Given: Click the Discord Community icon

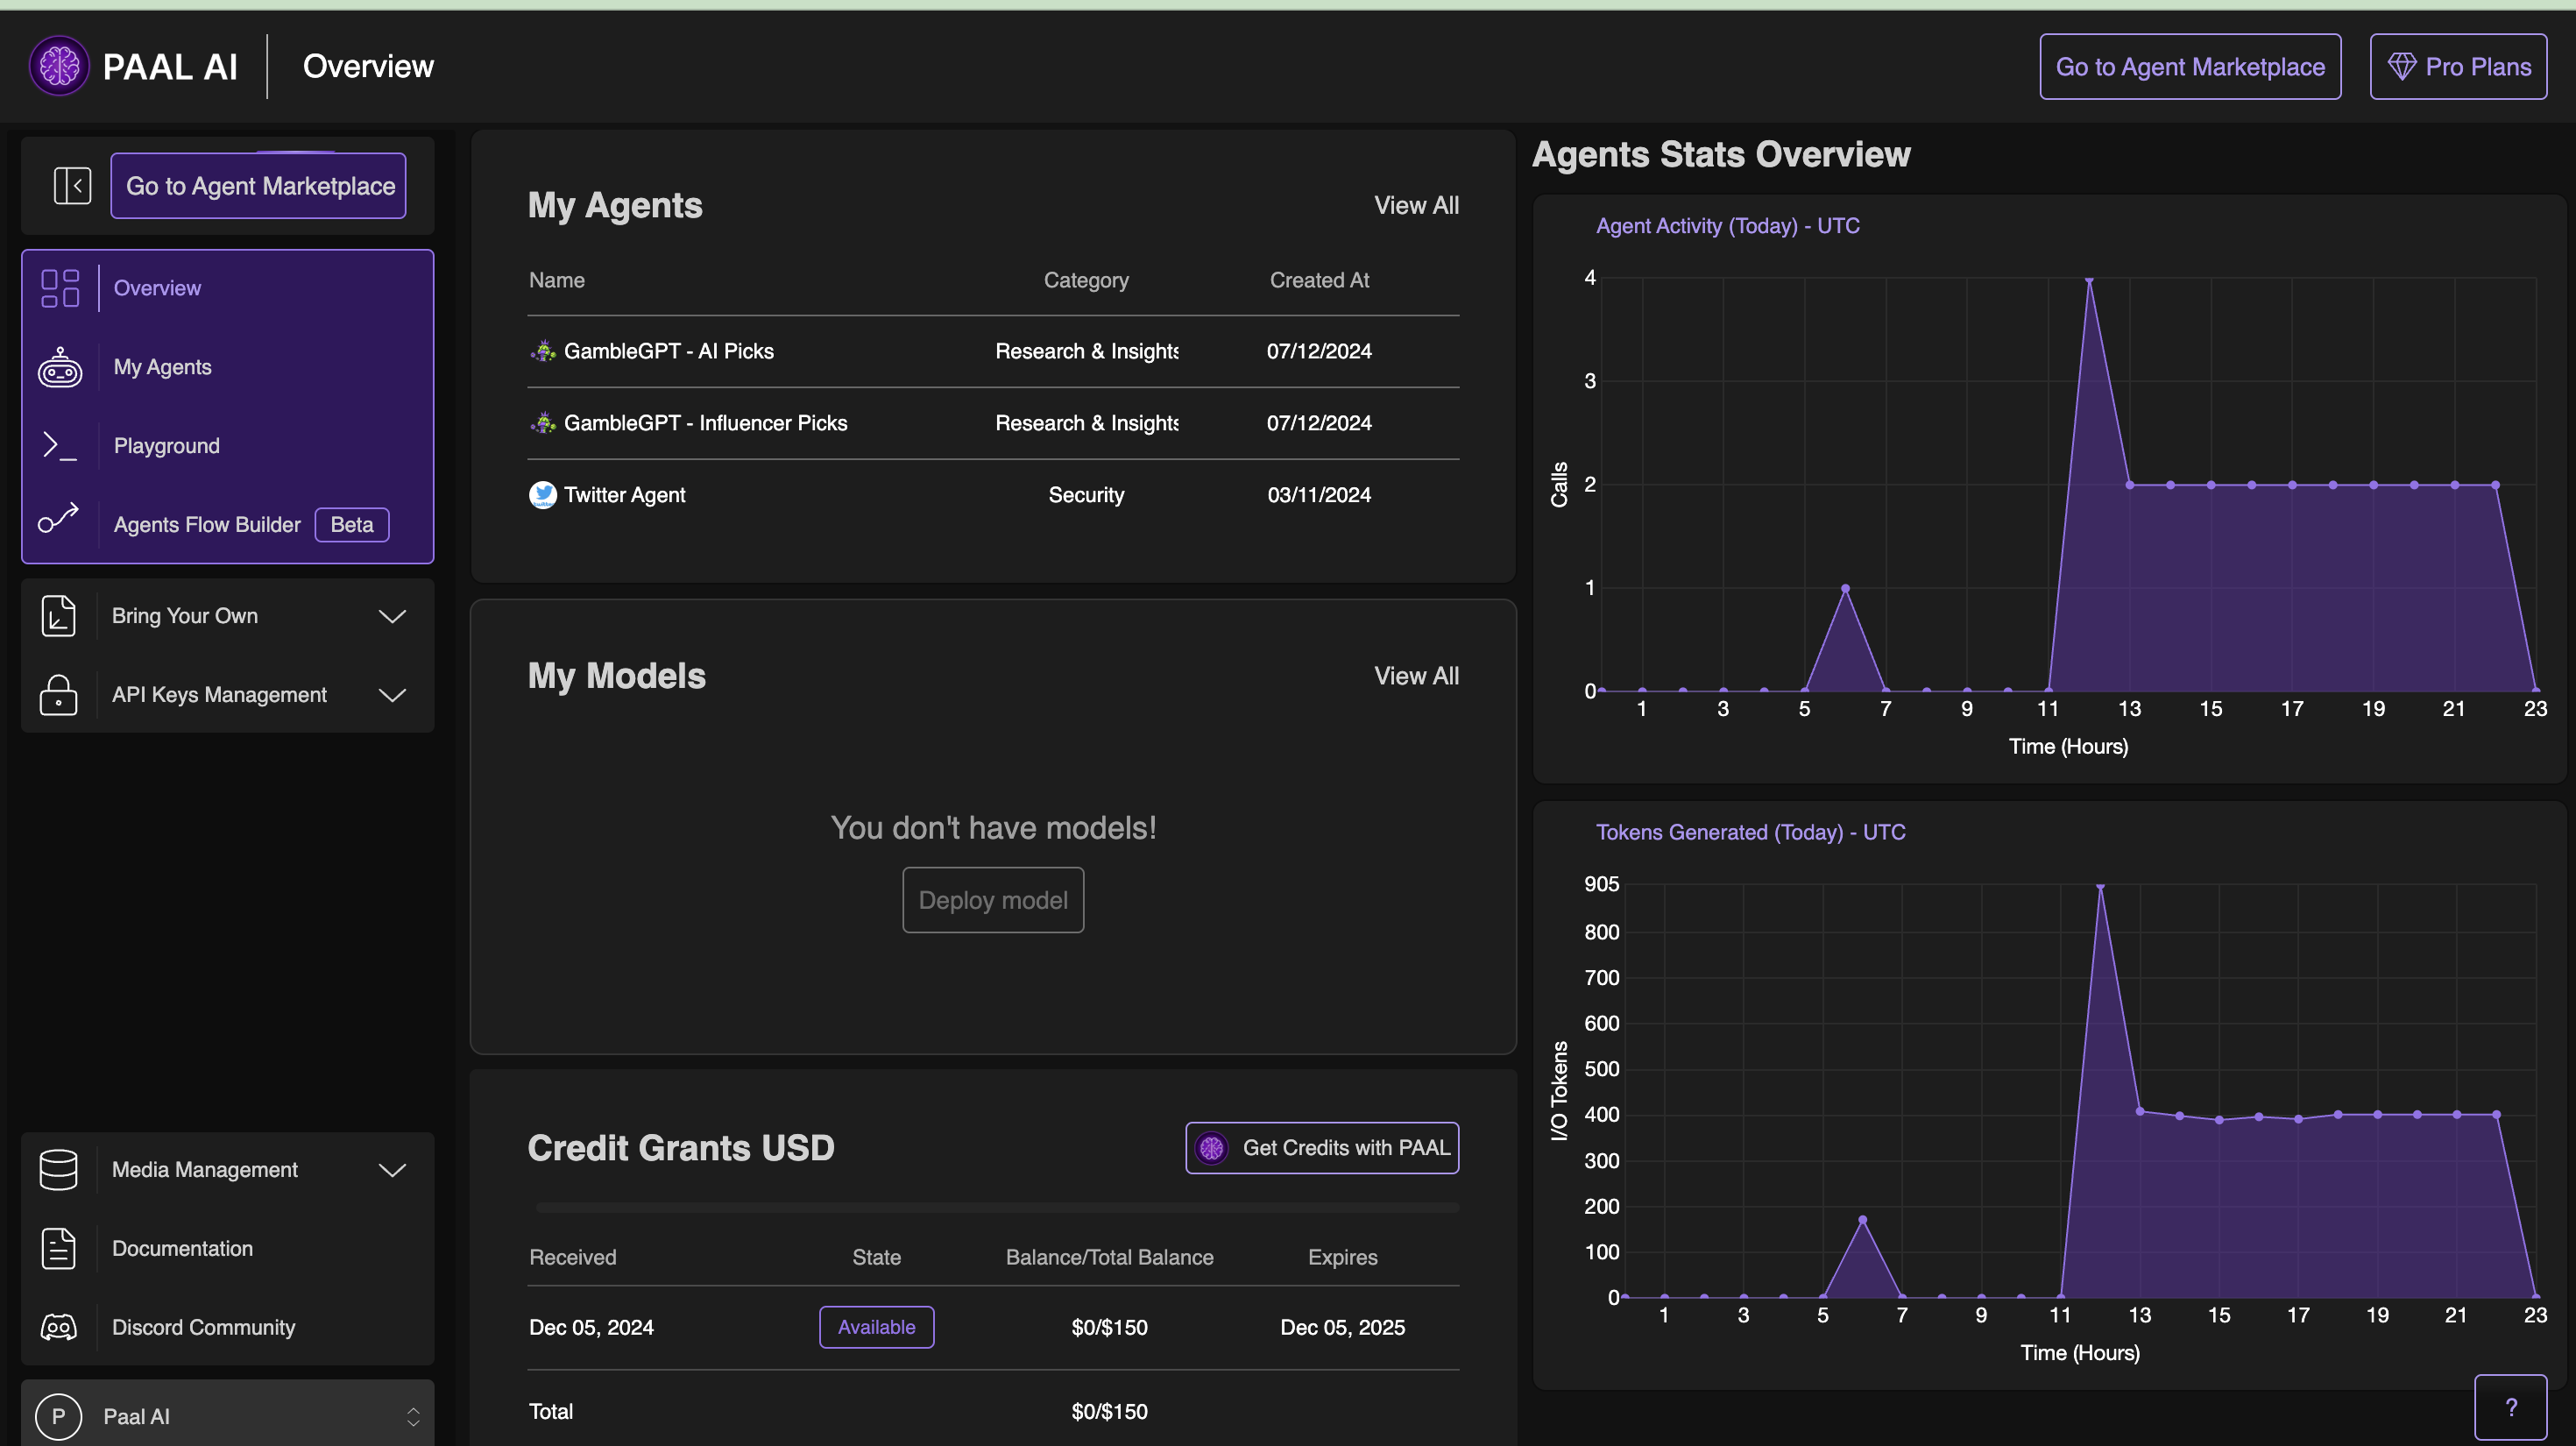Looking at the screenshot, I should click(x=58, y=1327).
